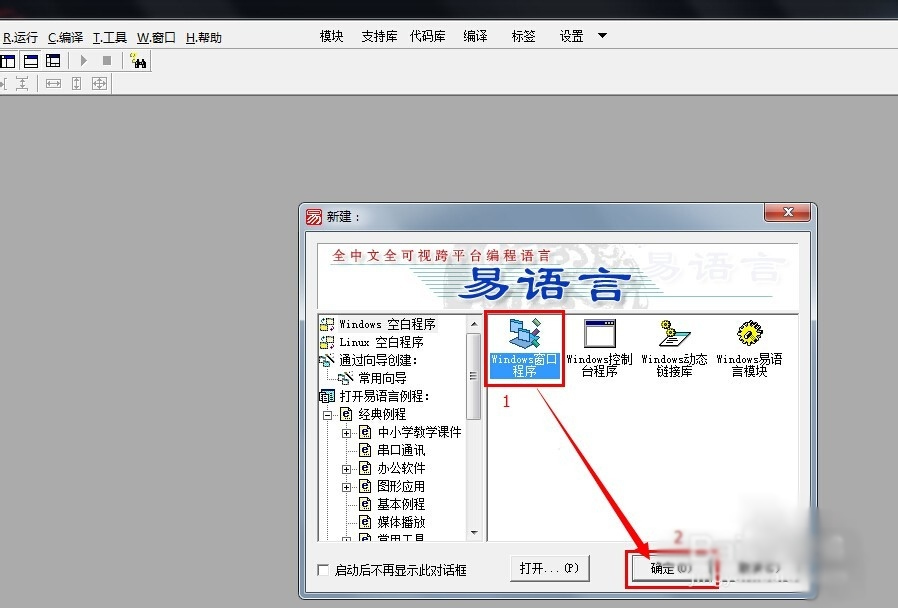Open the W.窗口 menu
Screen dimensions: 898x608
pos(156,38)
